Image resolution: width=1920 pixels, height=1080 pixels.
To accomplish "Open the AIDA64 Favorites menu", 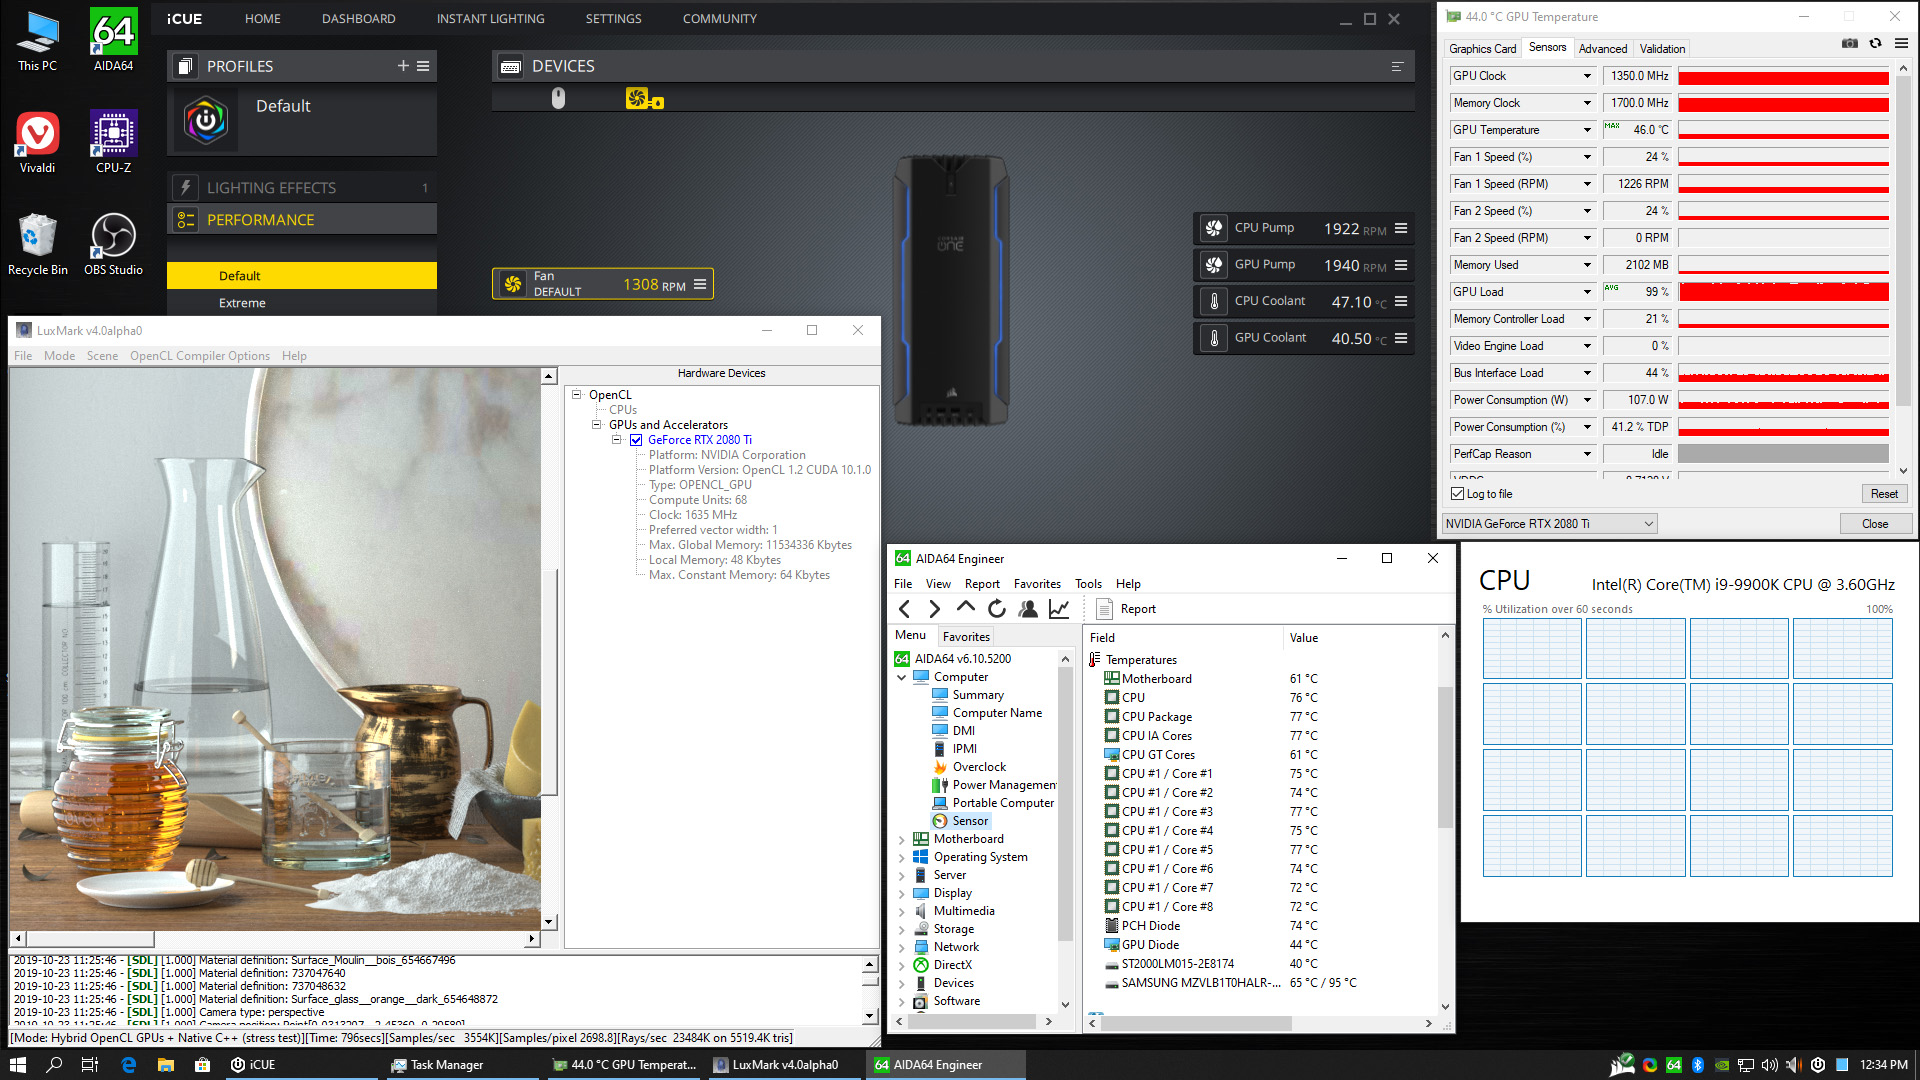I will (1037, 584).
